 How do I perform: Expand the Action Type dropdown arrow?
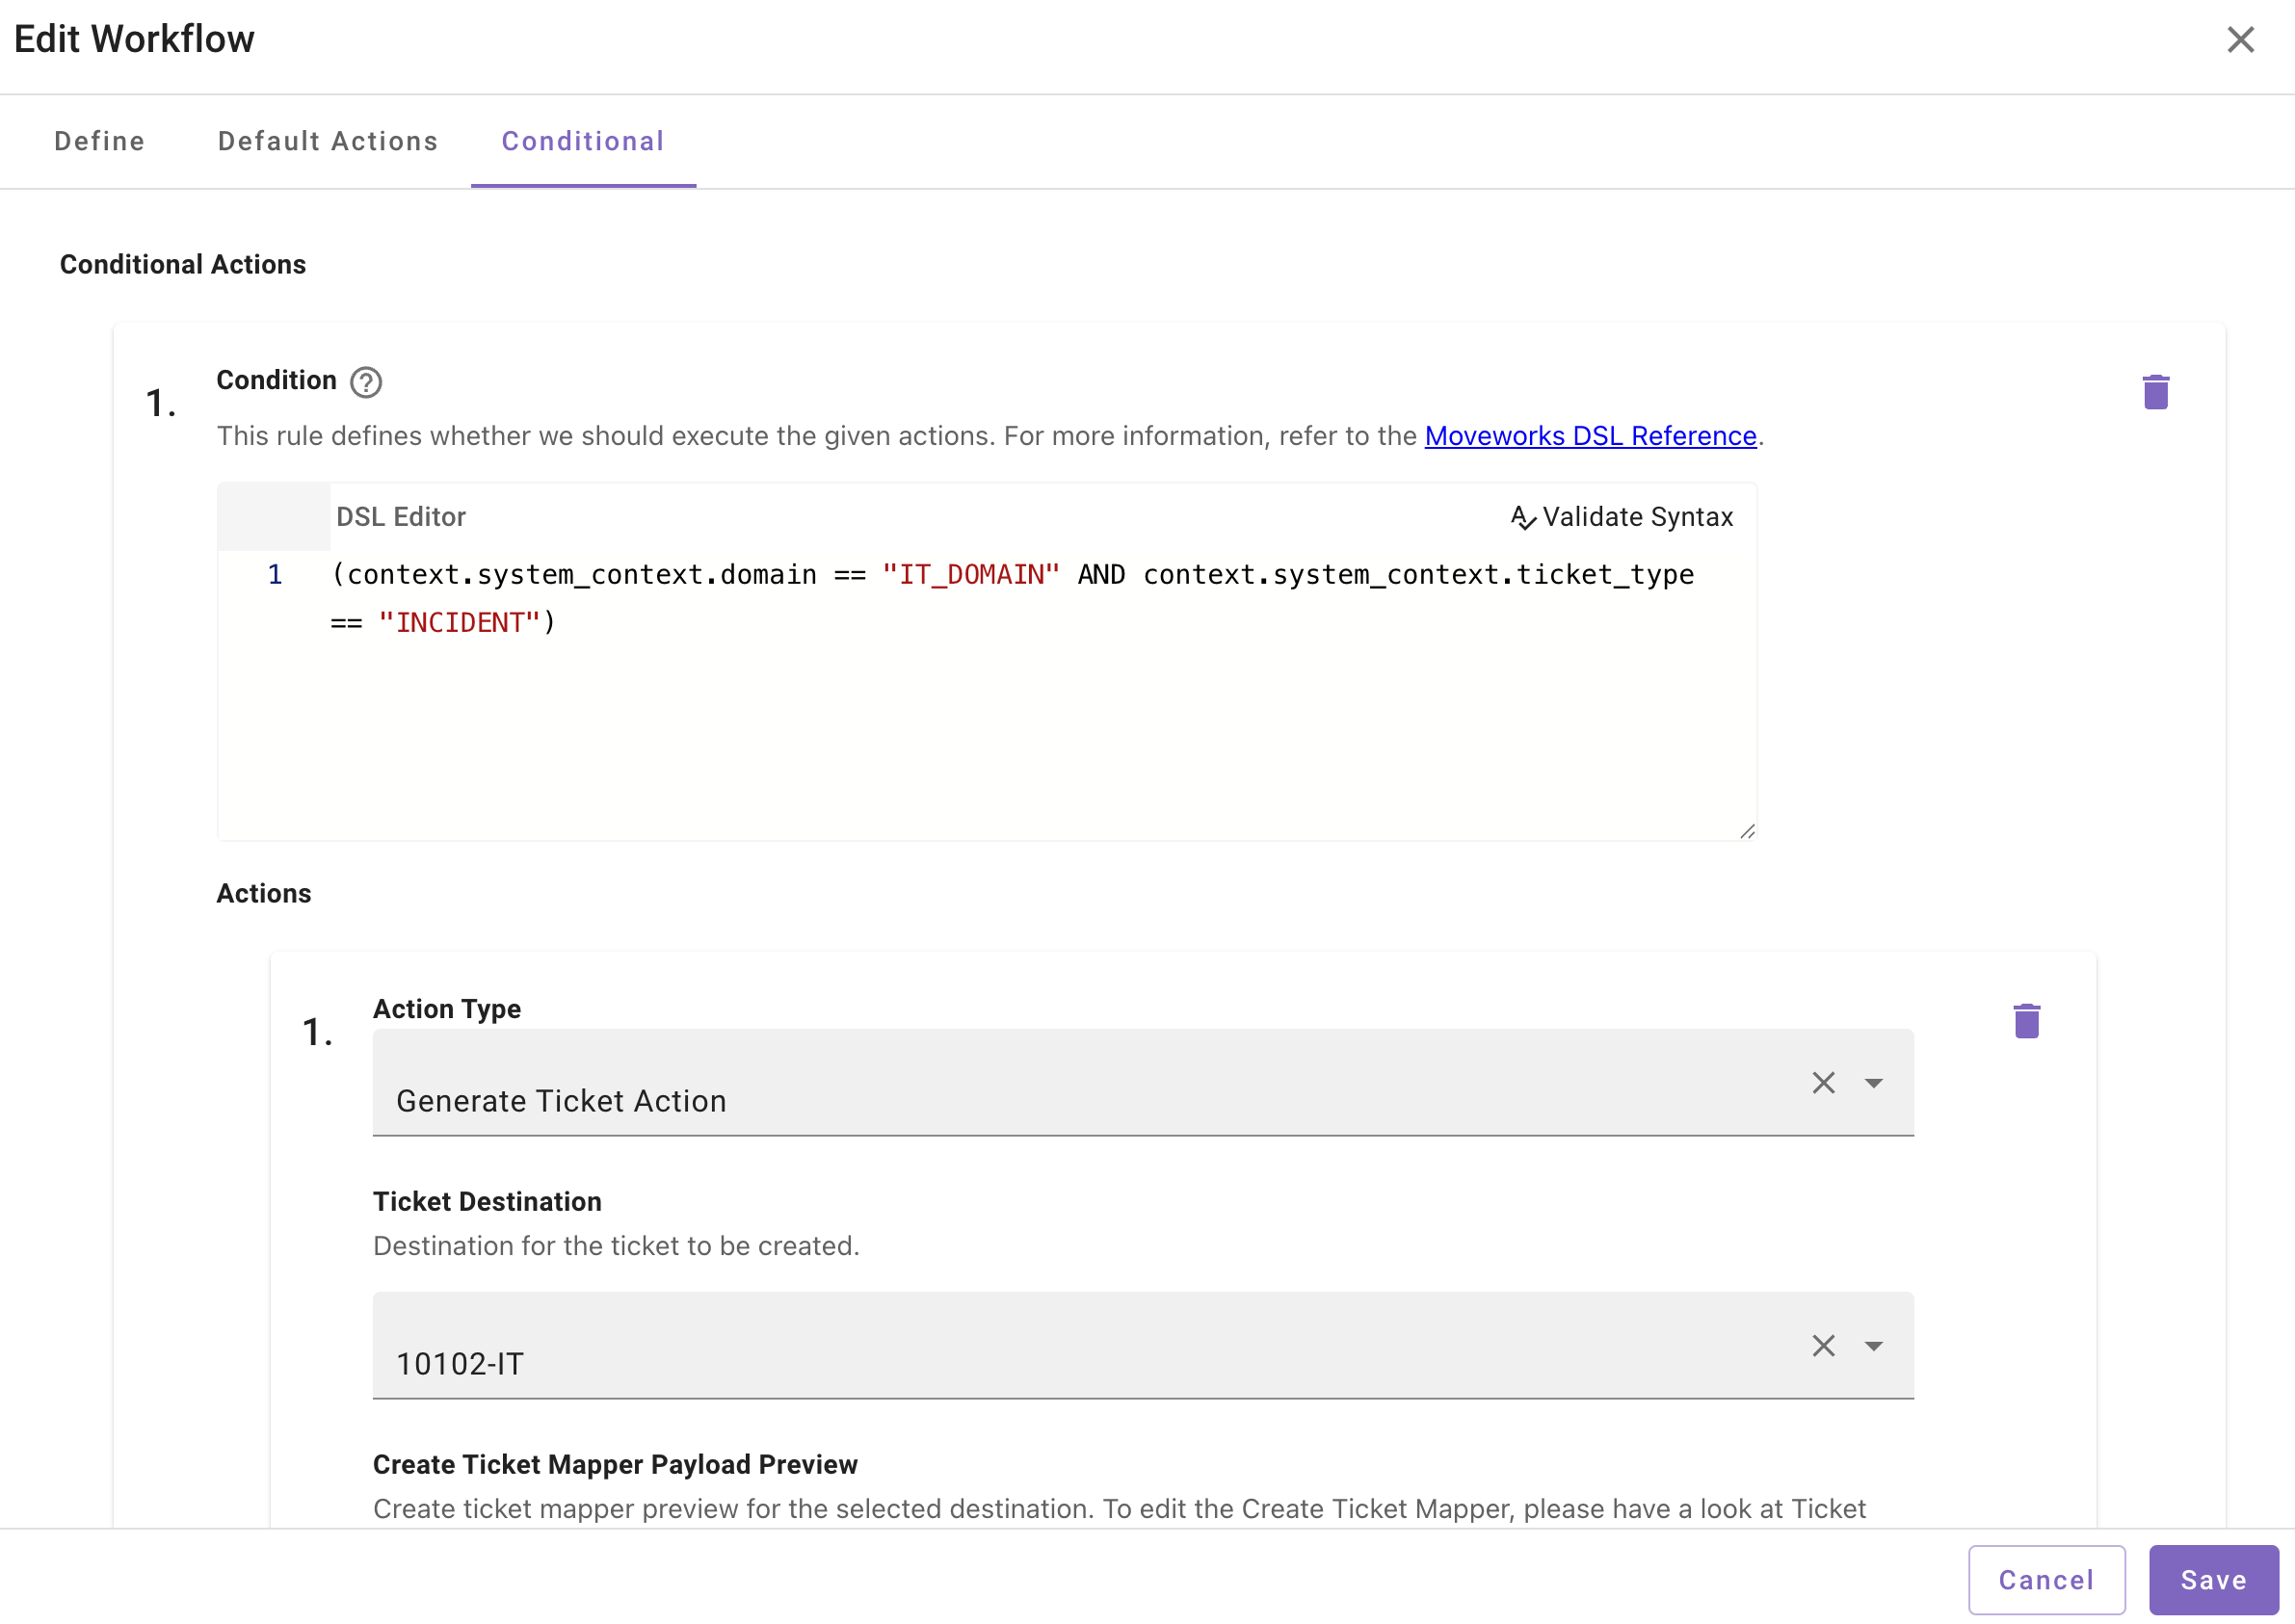tap(1873, 1083)
